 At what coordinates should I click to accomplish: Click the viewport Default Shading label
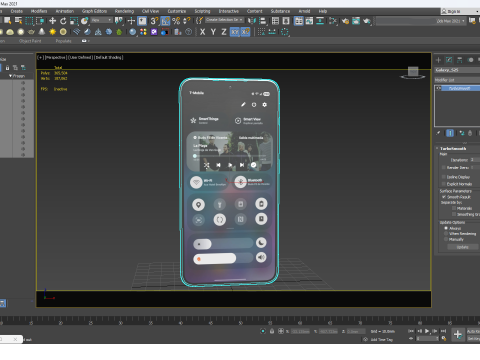tap(109, 57)
